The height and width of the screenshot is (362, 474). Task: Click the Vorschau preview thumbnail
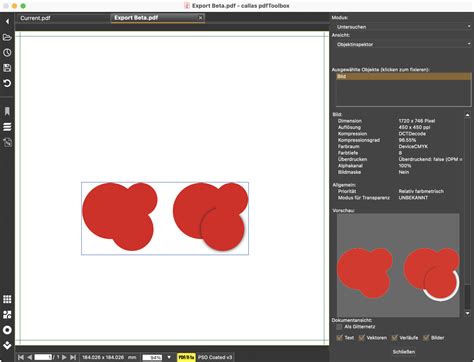(x=398, y=265)
